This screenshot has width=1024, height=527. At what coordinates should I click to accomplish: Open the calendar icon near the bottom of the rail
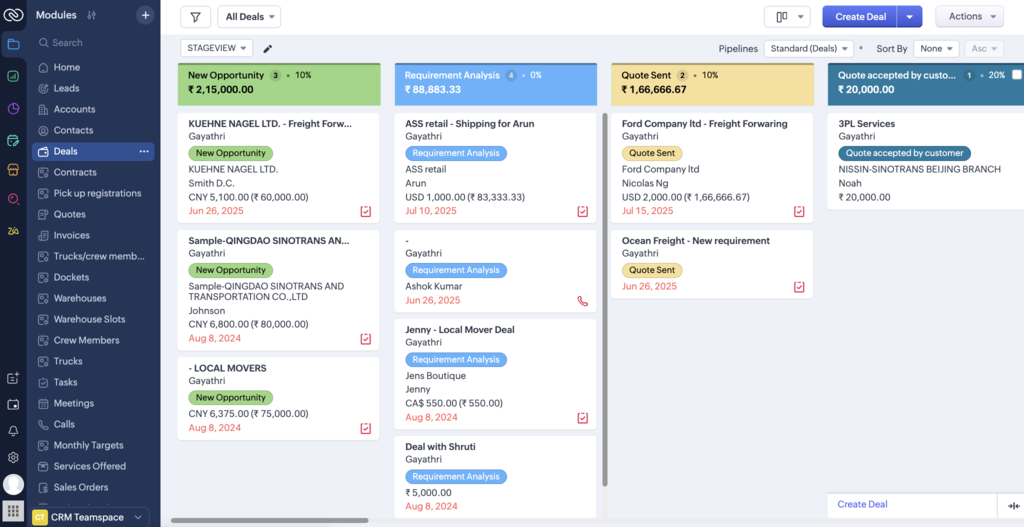(13, 405)
